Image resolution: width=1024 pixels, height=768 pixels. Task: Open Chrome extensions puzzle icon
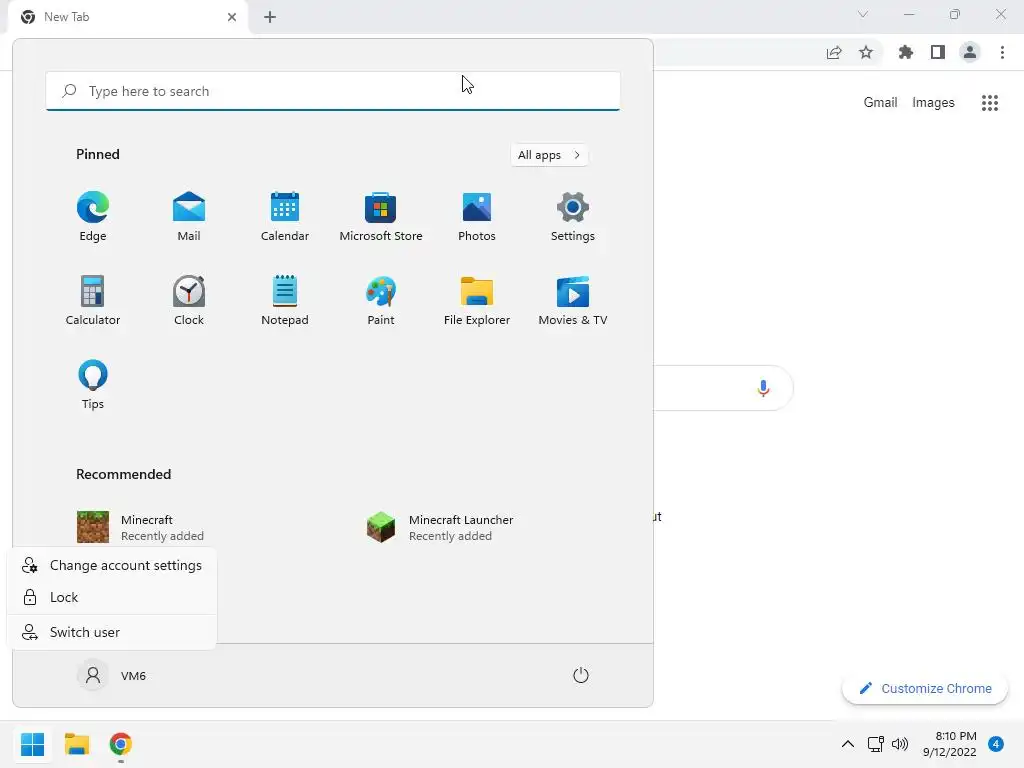click(x=906, y=52)
